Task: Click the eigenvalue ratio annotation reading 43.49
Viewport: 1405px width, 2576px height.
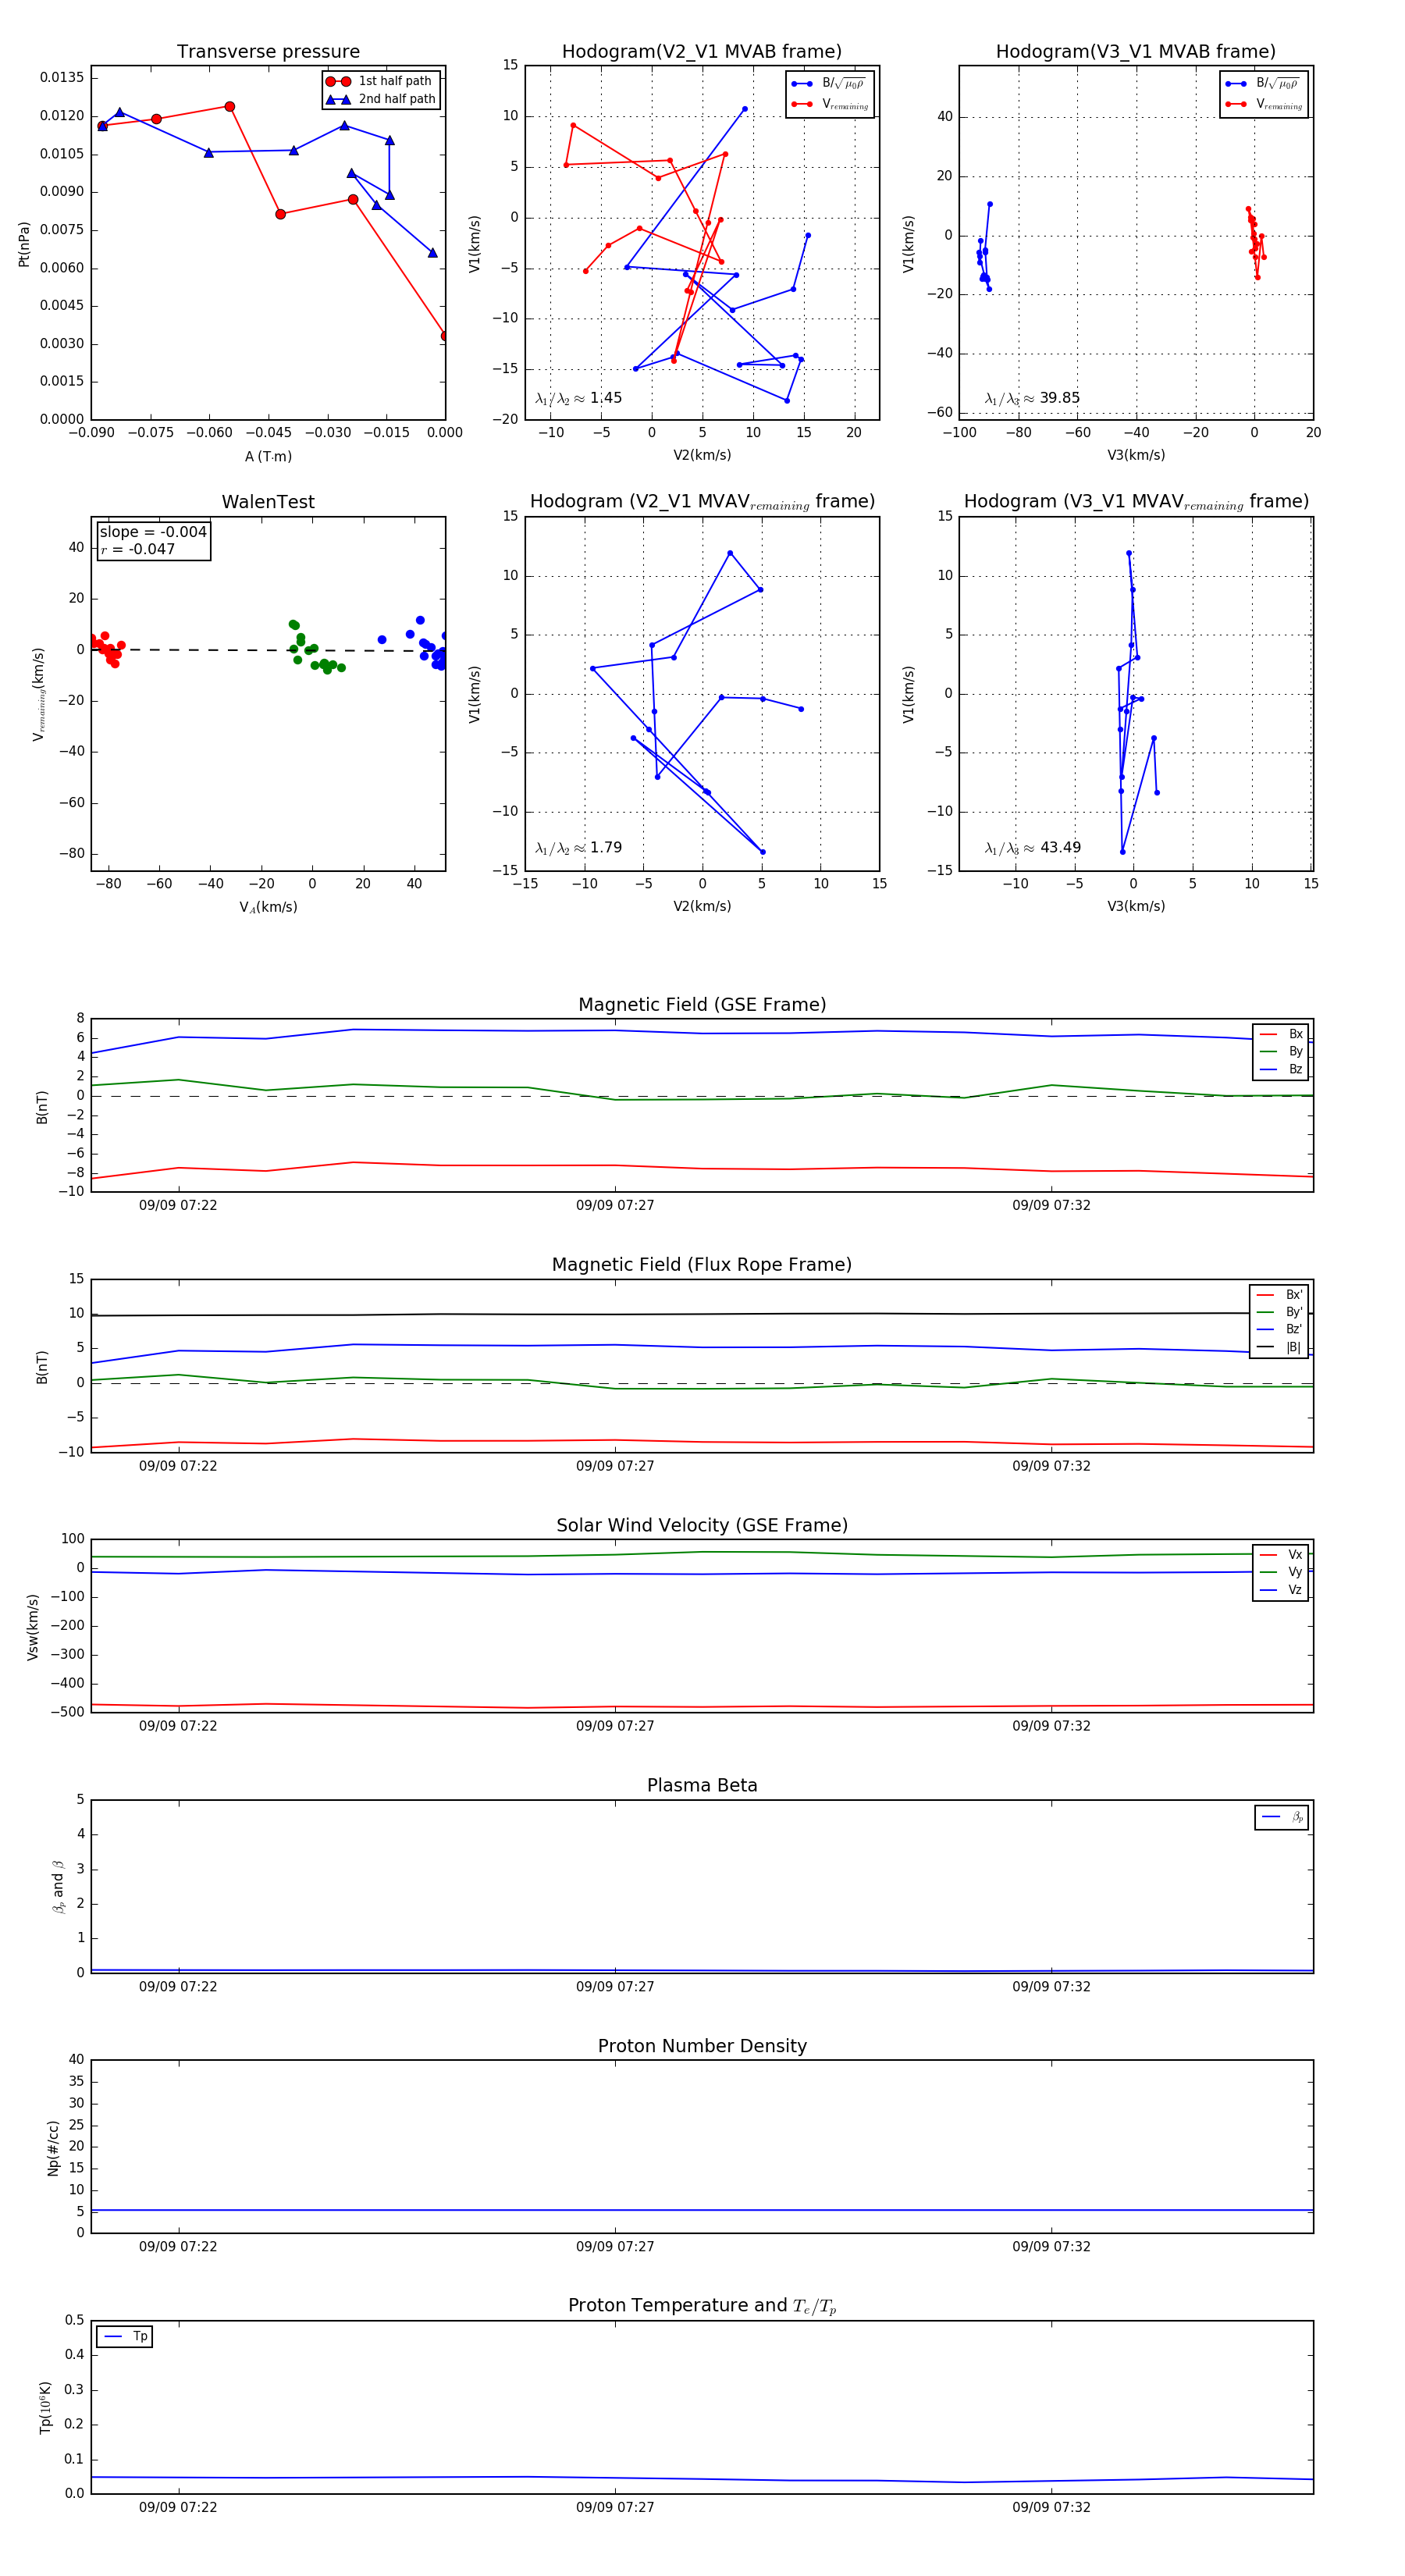Action: click(1032, 848)
